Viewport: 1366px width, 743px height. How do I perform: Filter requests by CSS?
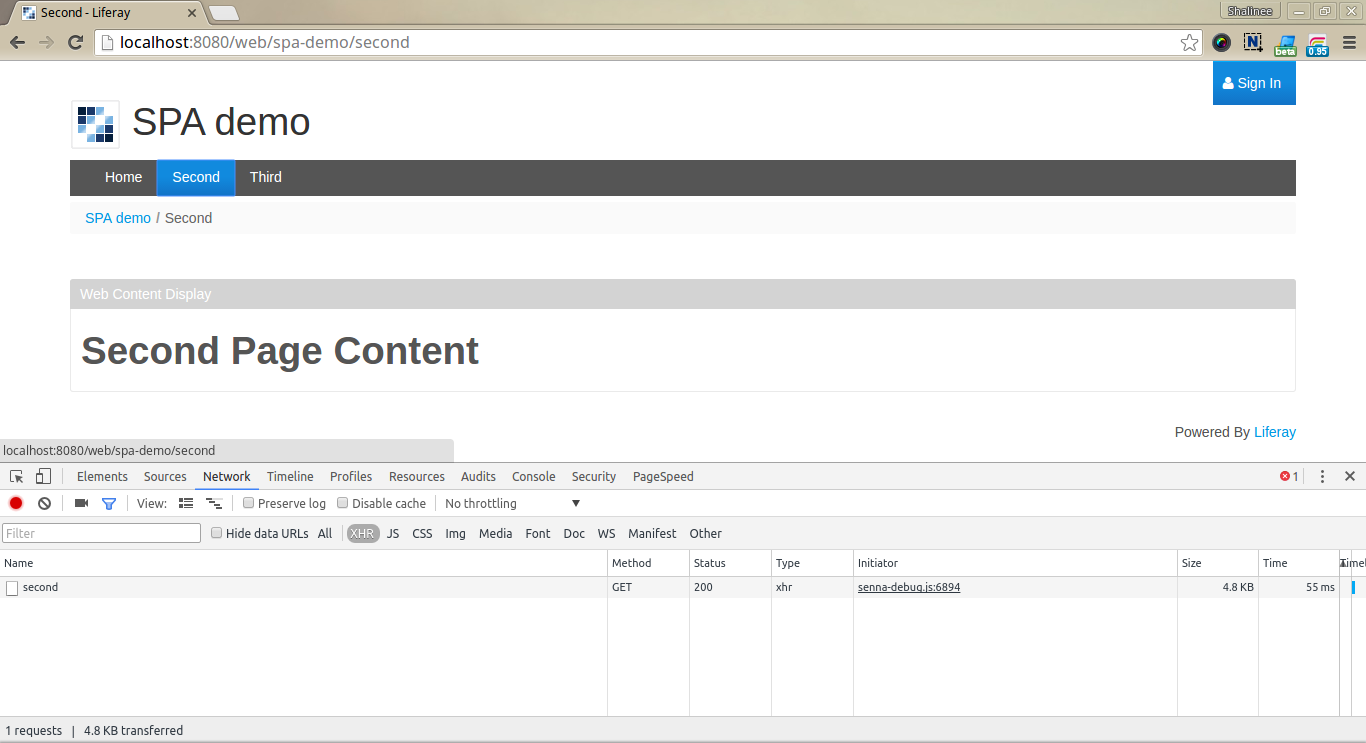pos(423,533)
